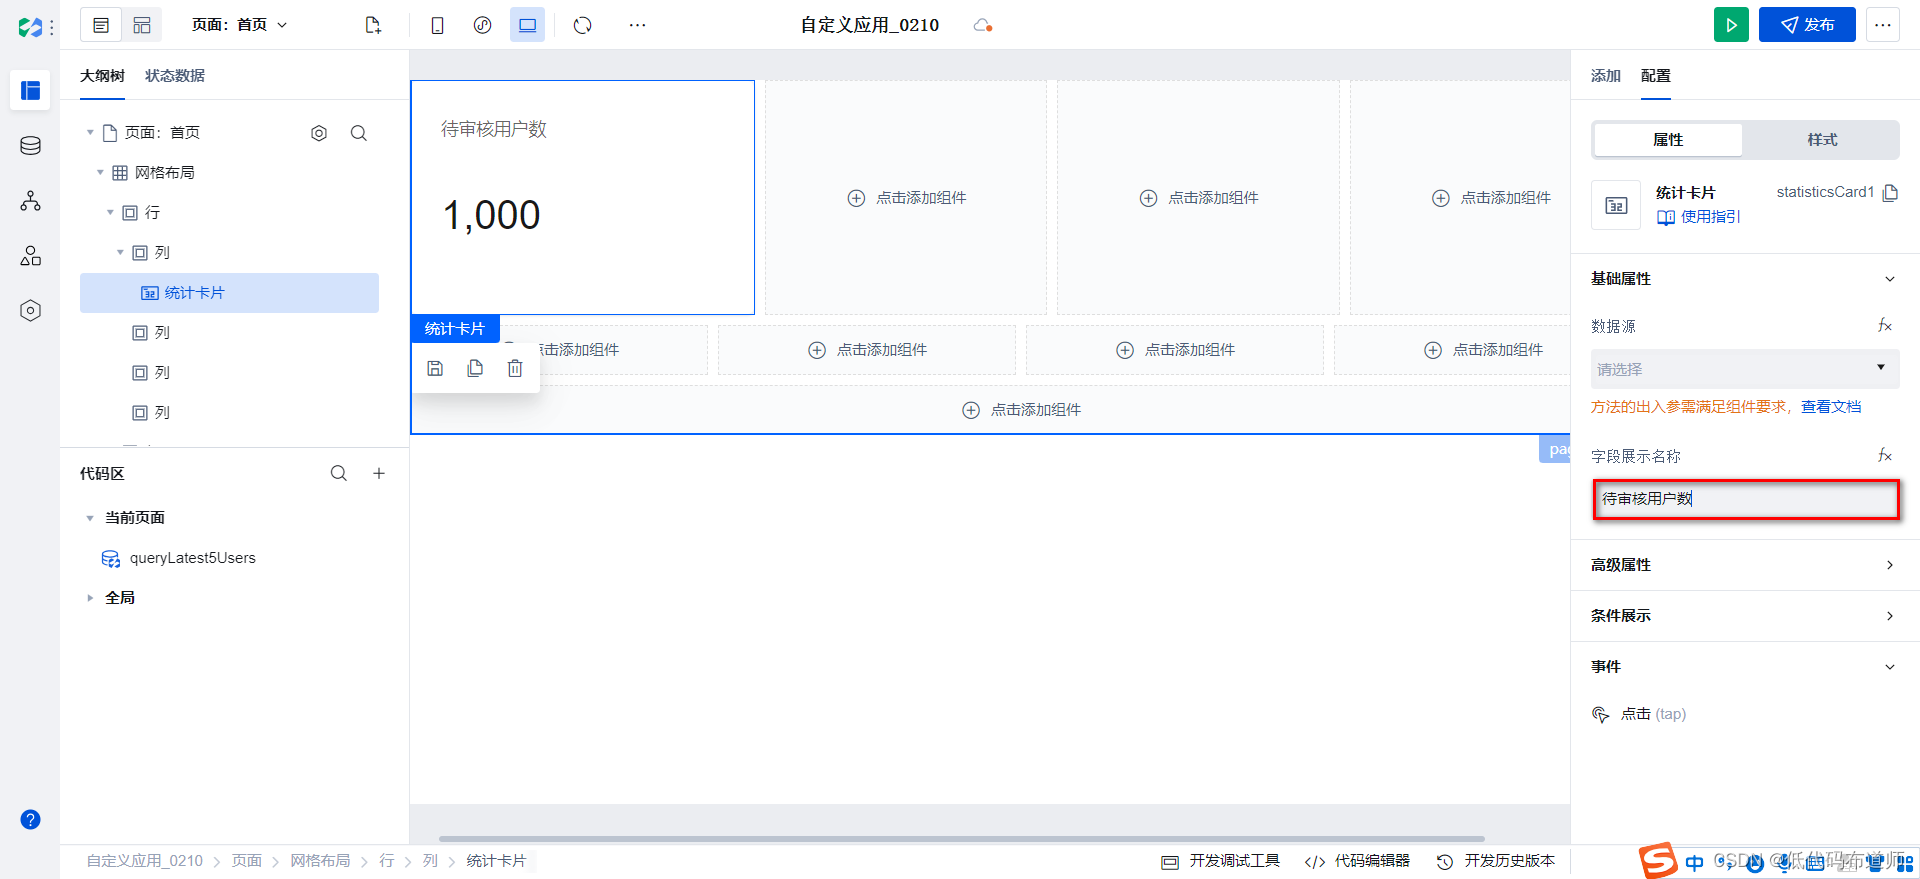Collapse the 当前页面 code section

(x=90, y=518)
